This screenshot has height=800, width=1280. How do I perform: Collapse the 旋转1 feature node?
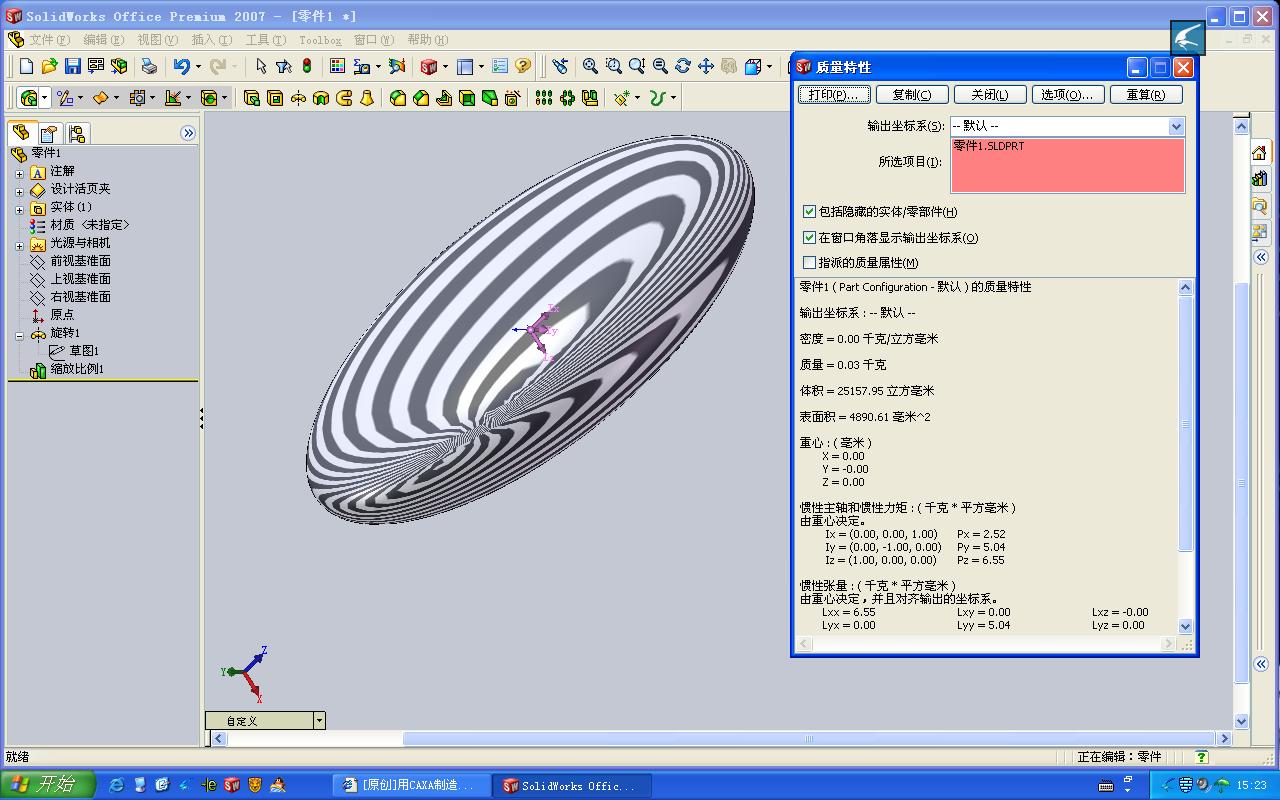pyautogui.click(x=19, y=336)
